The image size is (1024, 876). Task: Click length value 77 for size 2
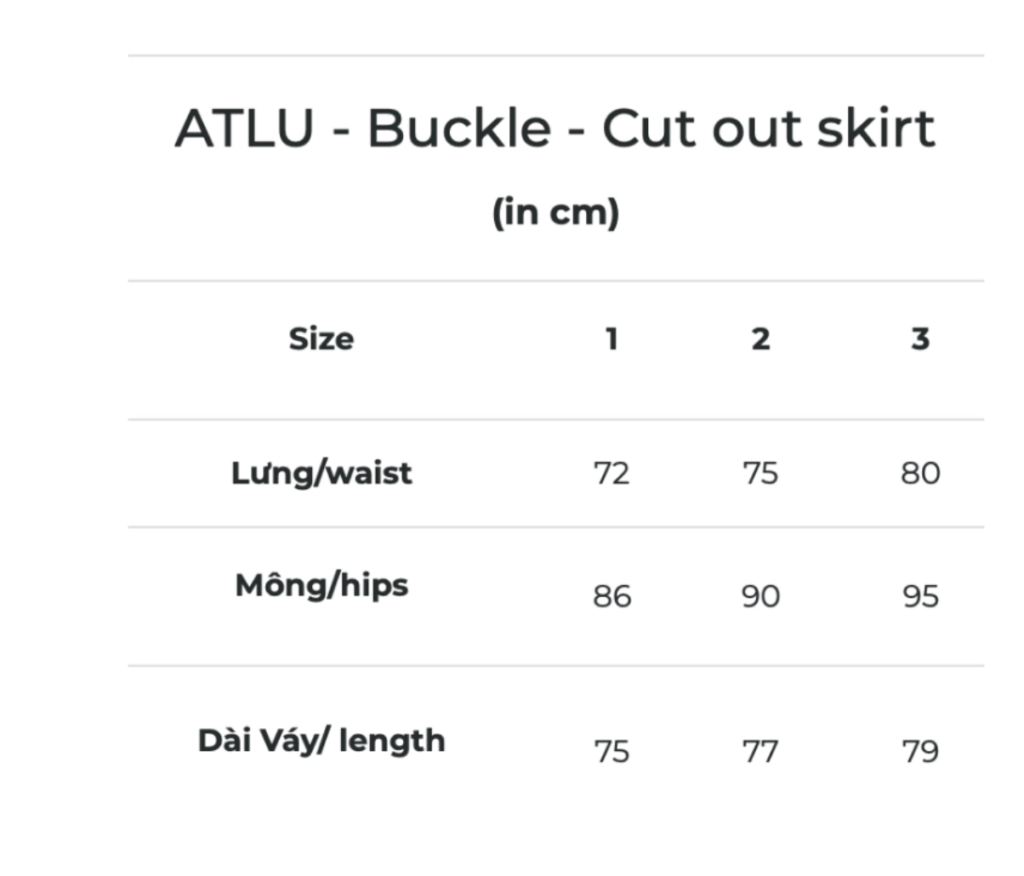click(760, 751)
